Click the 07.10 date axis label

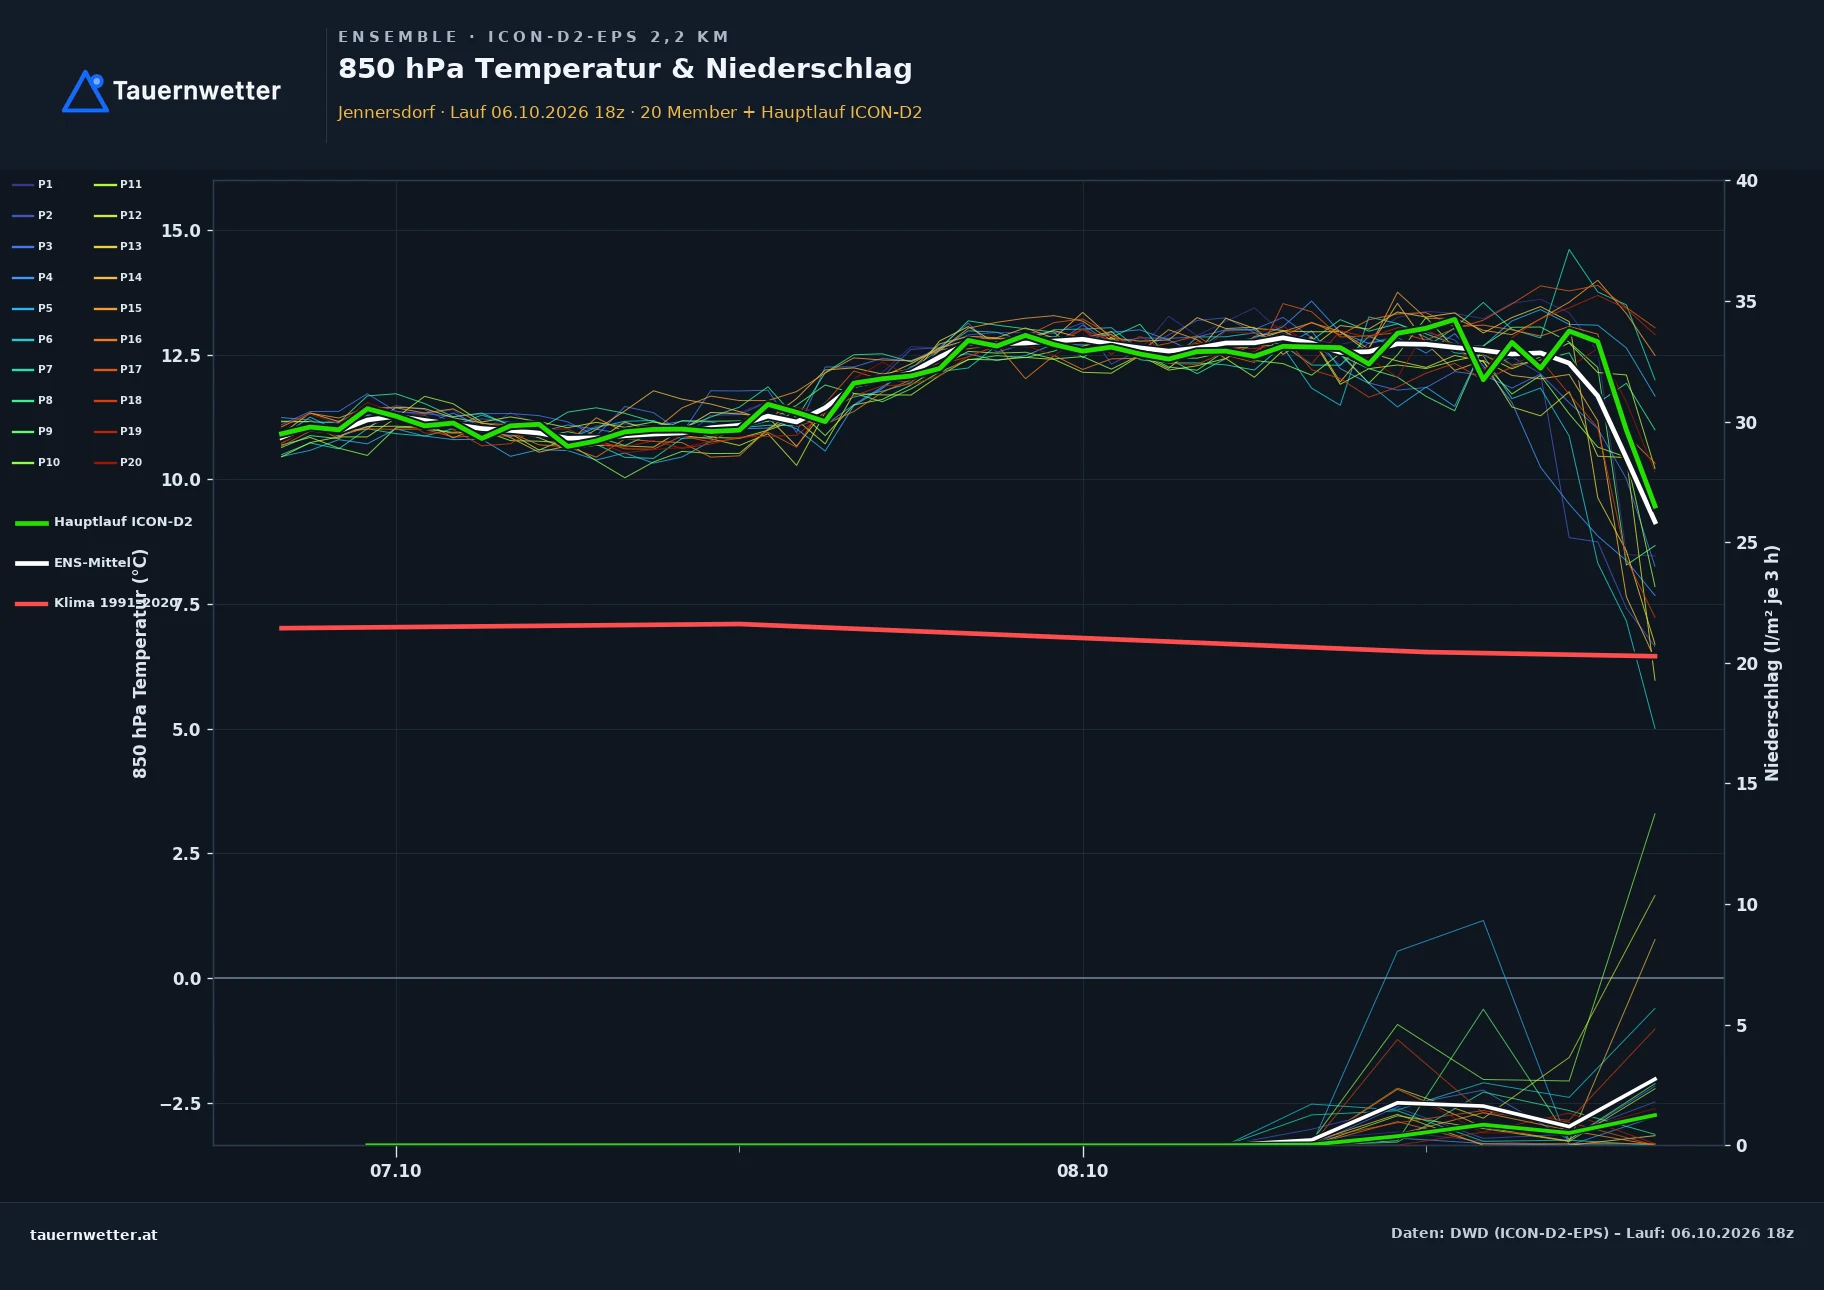tap(396, 1171)
